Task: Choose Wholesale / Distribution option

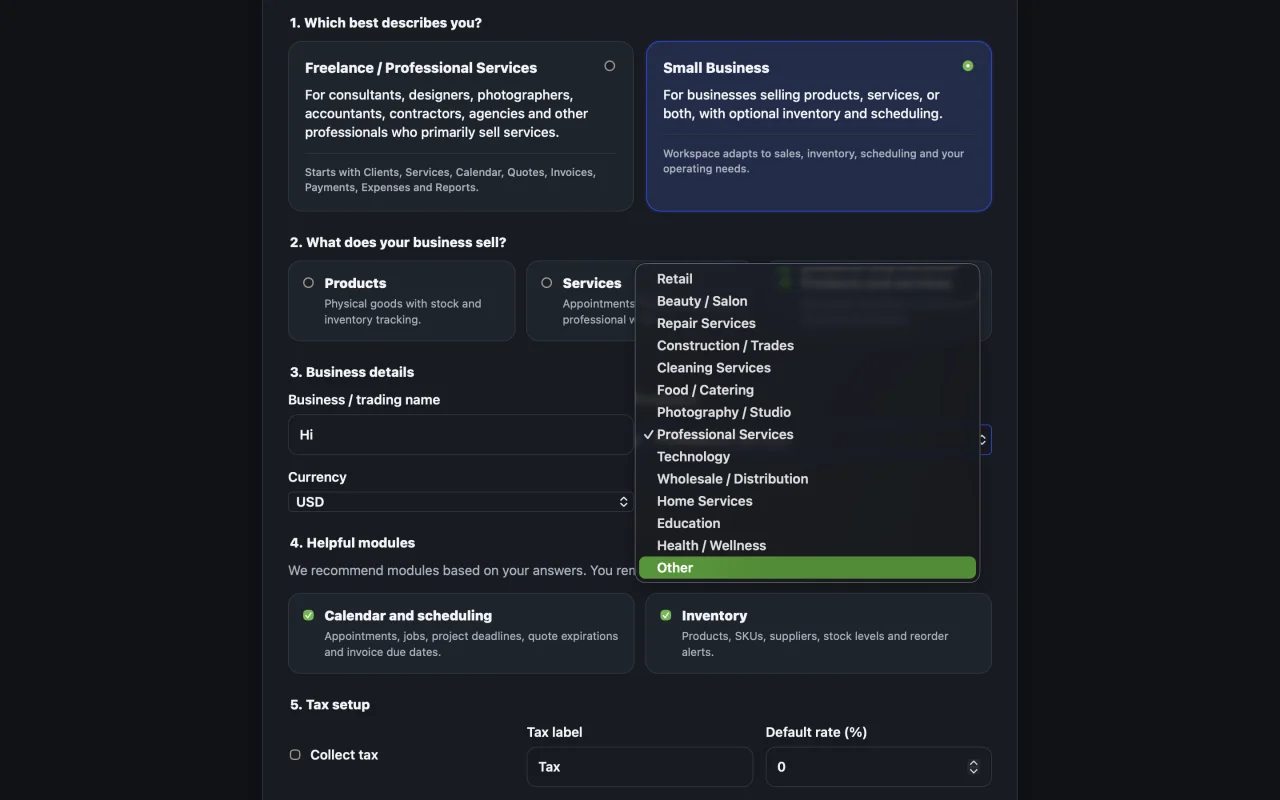Action: [x=807, y=479]
